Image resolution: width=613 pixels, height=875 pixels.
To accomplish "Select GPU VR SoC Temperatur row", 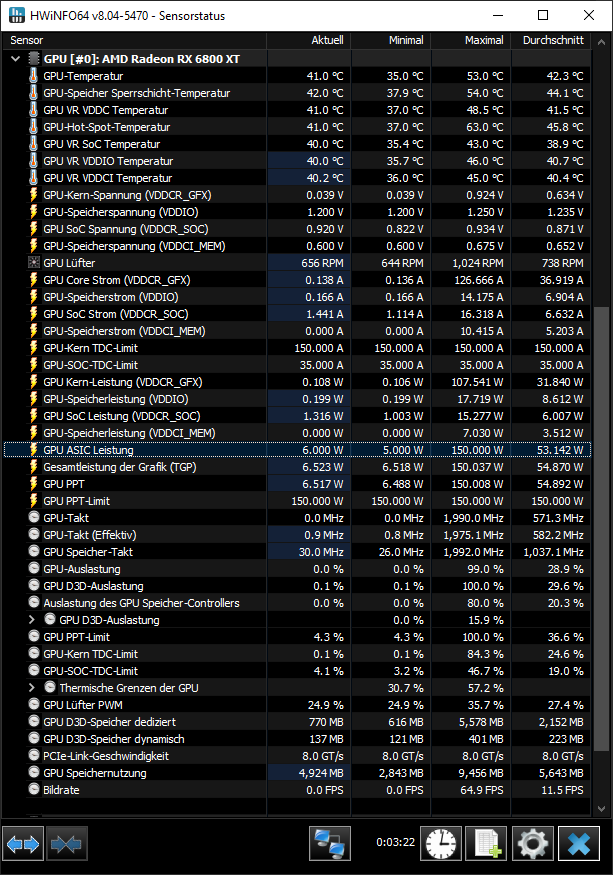I will pyautogui.click(x=297, y=144).
